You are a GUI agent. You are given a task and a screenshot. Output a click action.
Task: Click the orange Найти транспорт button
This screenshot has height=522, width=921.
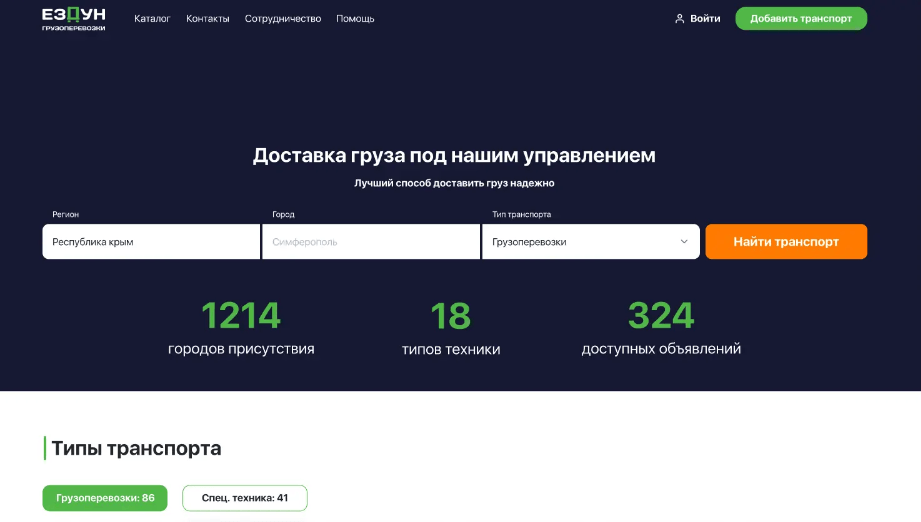(786, 241)
